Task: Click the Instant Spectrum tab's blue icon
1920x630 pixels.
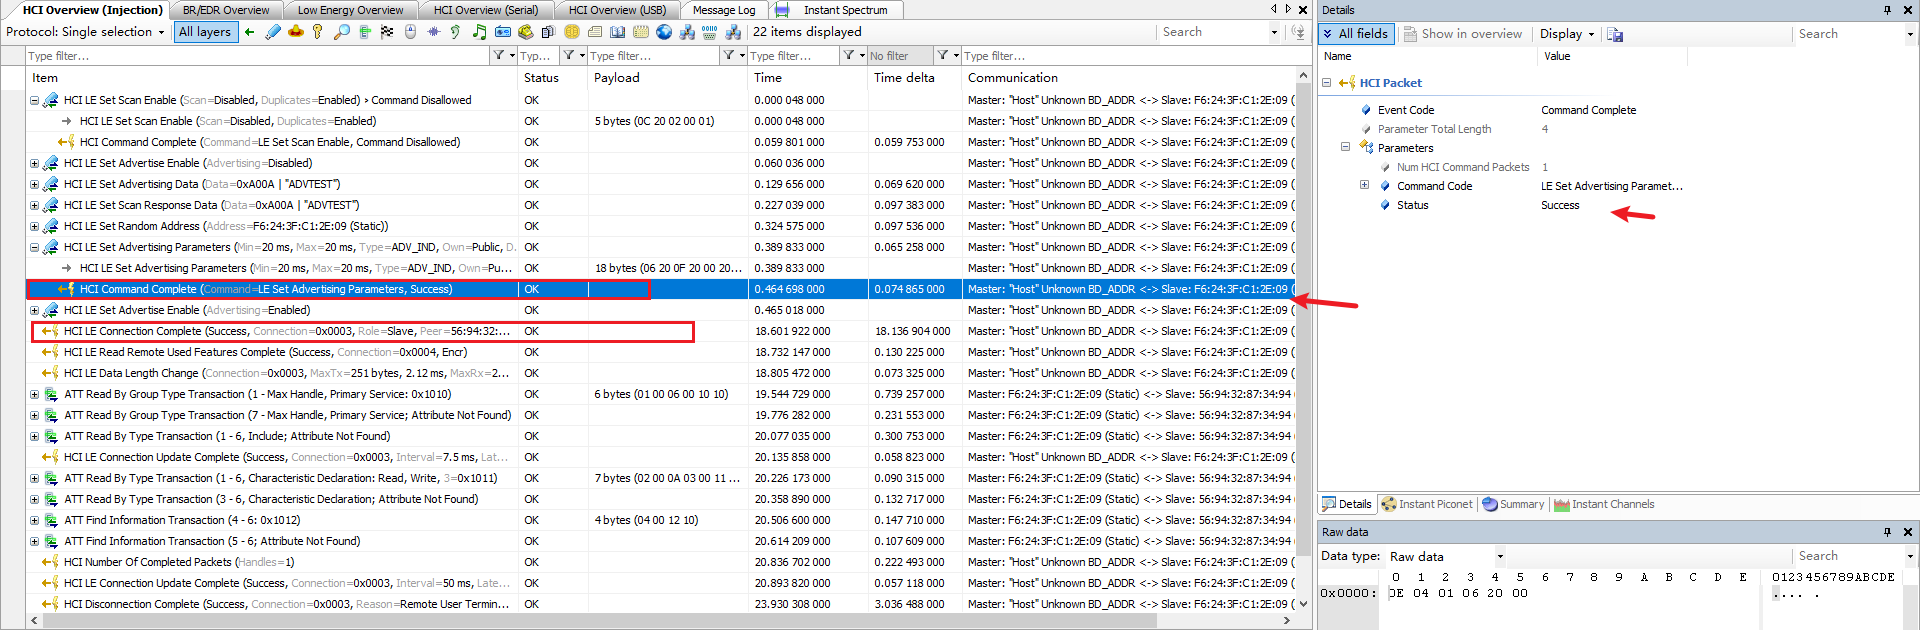Action: 782,10
